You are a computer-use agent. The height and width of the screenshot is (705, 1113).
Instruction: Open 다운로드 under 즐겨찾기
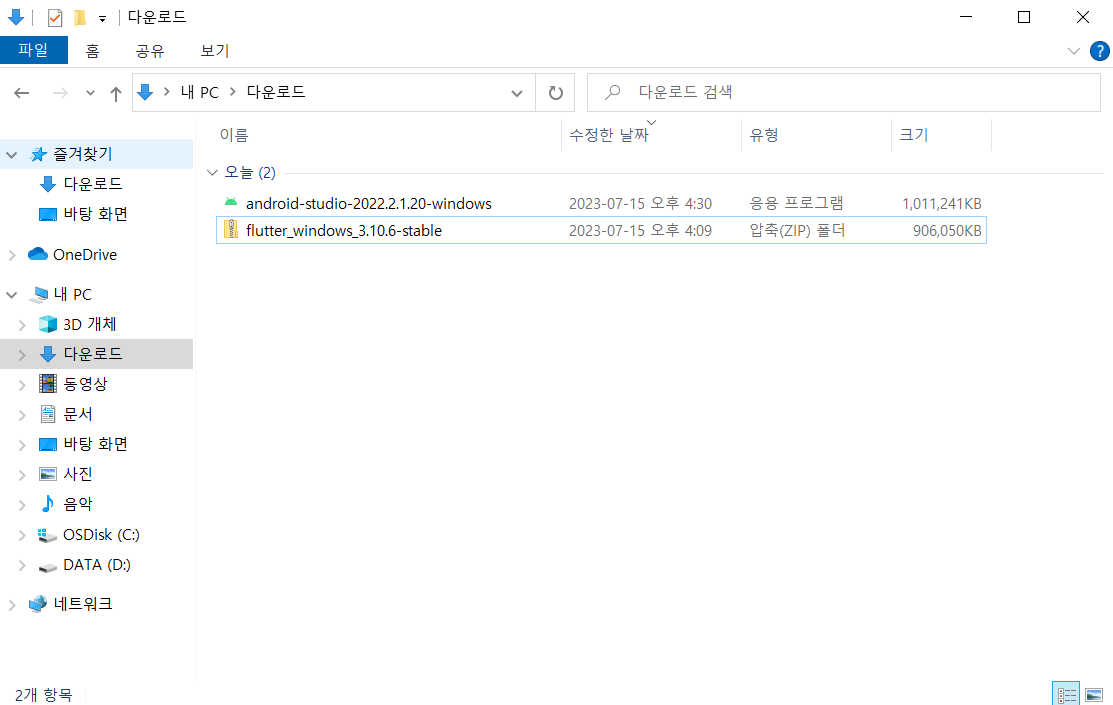[92, 184]
